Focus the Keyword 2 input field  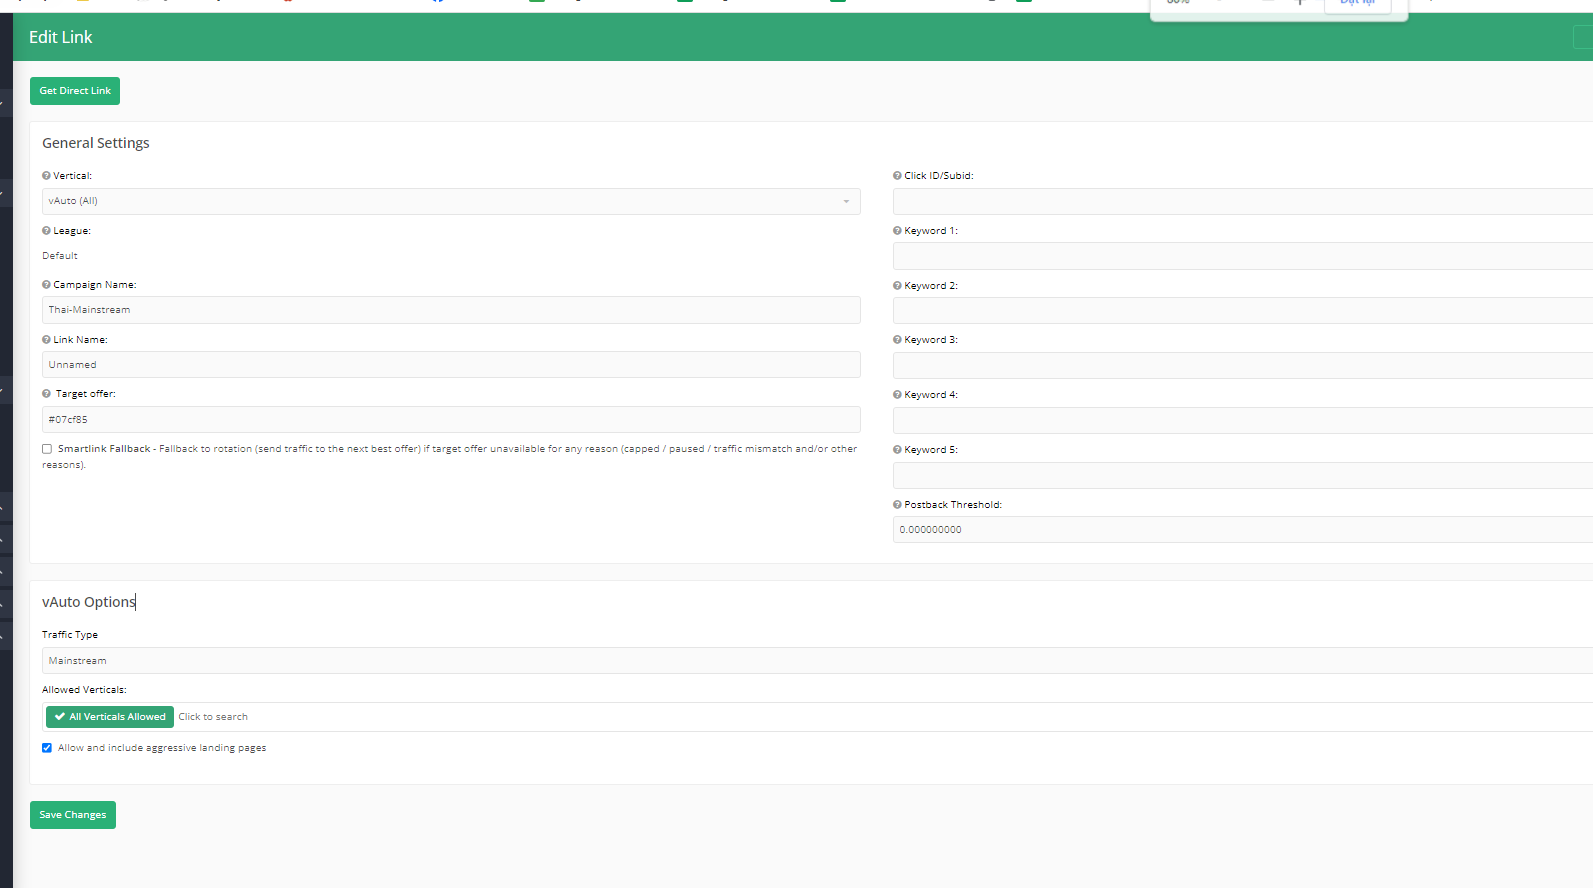coord(1243,311)
